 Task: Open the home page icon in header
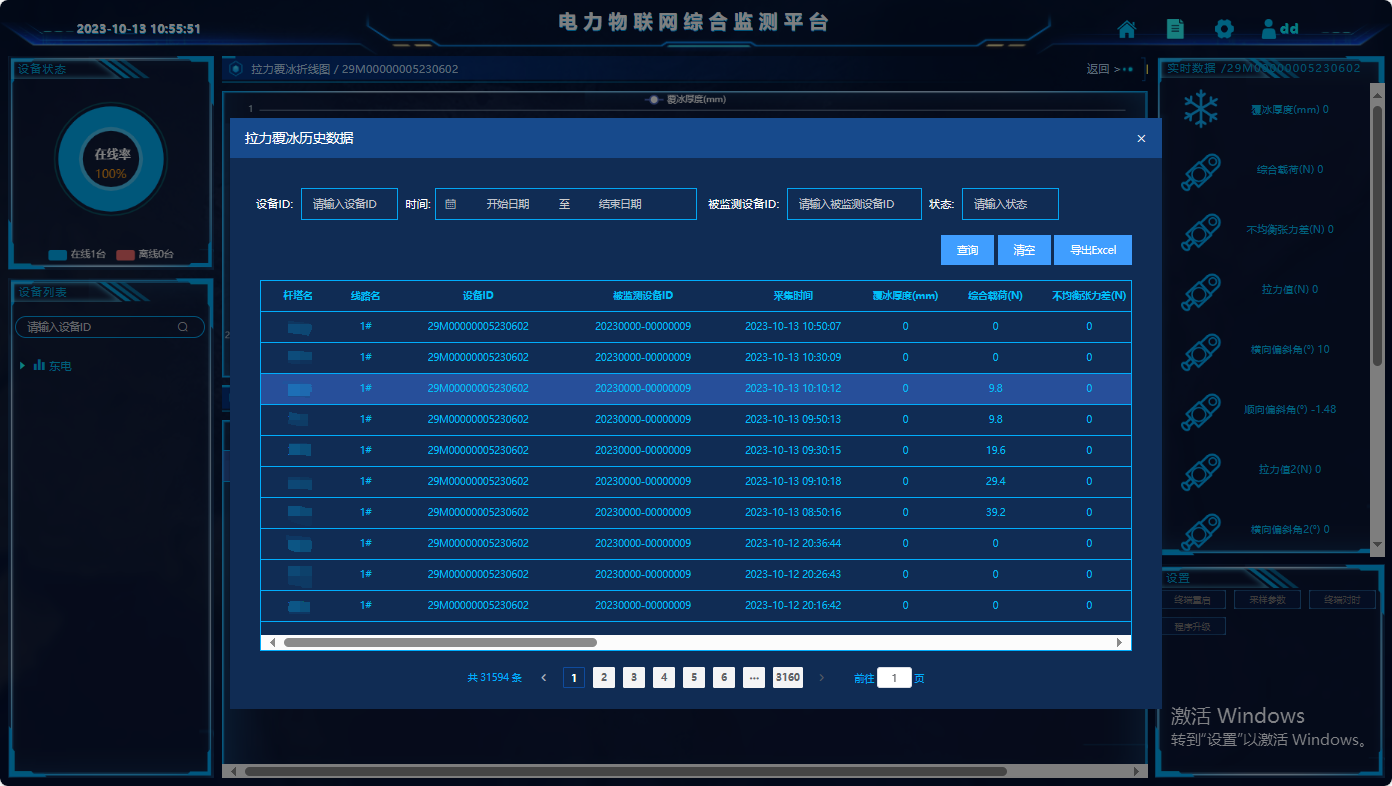coord(1127,29)
